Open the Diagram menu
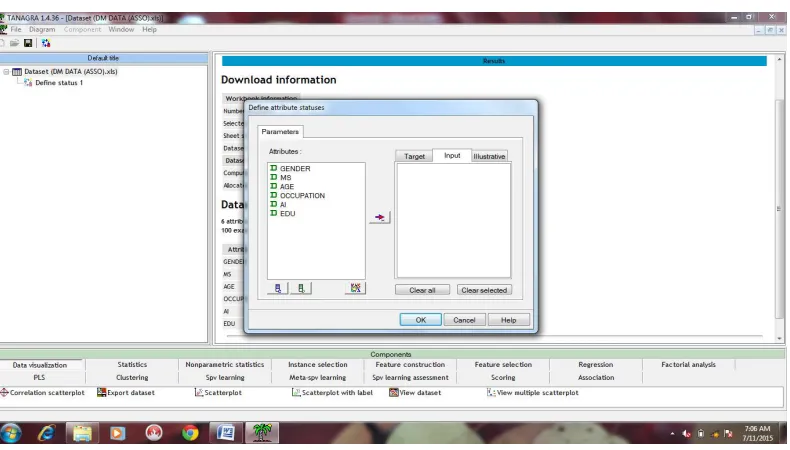Screen dimensions: 790x450 click(x=42, y=30)
